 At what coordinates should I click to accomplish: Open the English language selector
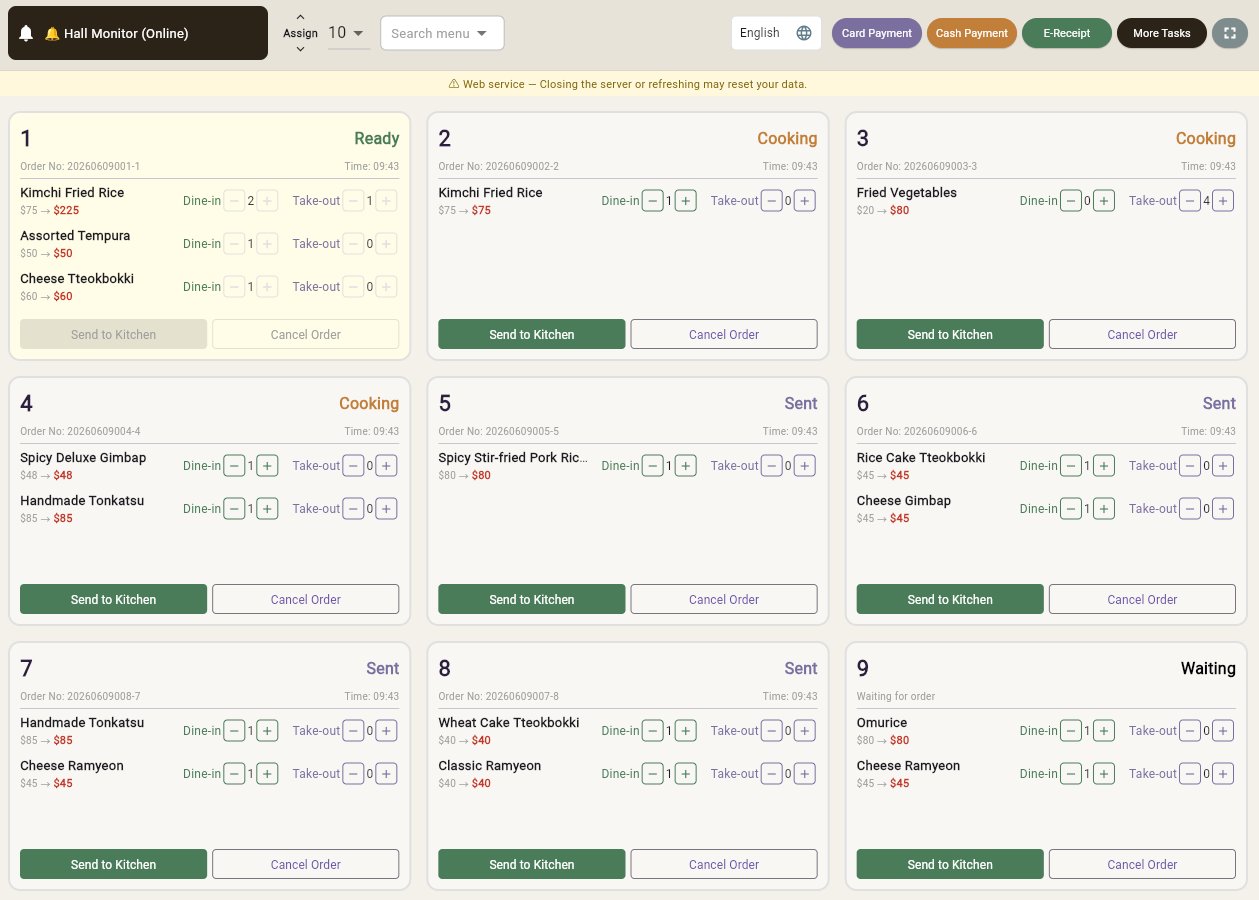[x=776, y=33]
